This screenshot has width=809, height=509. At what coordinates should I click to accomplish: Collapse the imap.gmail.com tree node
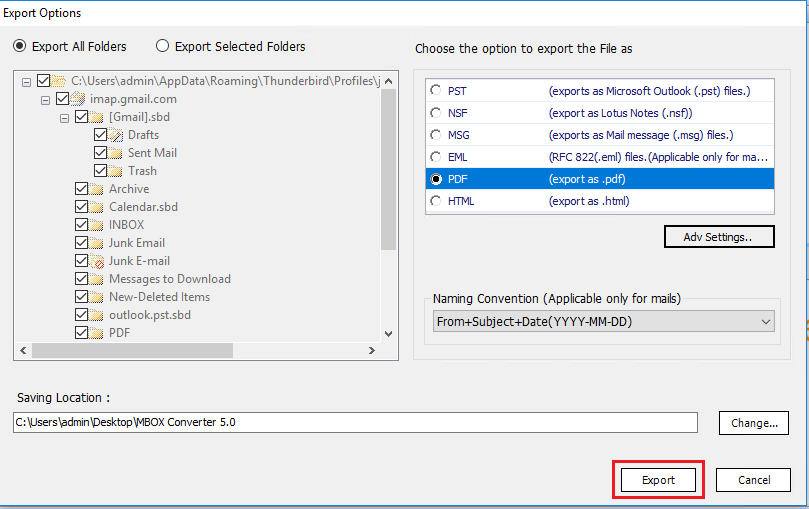coord(45,100)
